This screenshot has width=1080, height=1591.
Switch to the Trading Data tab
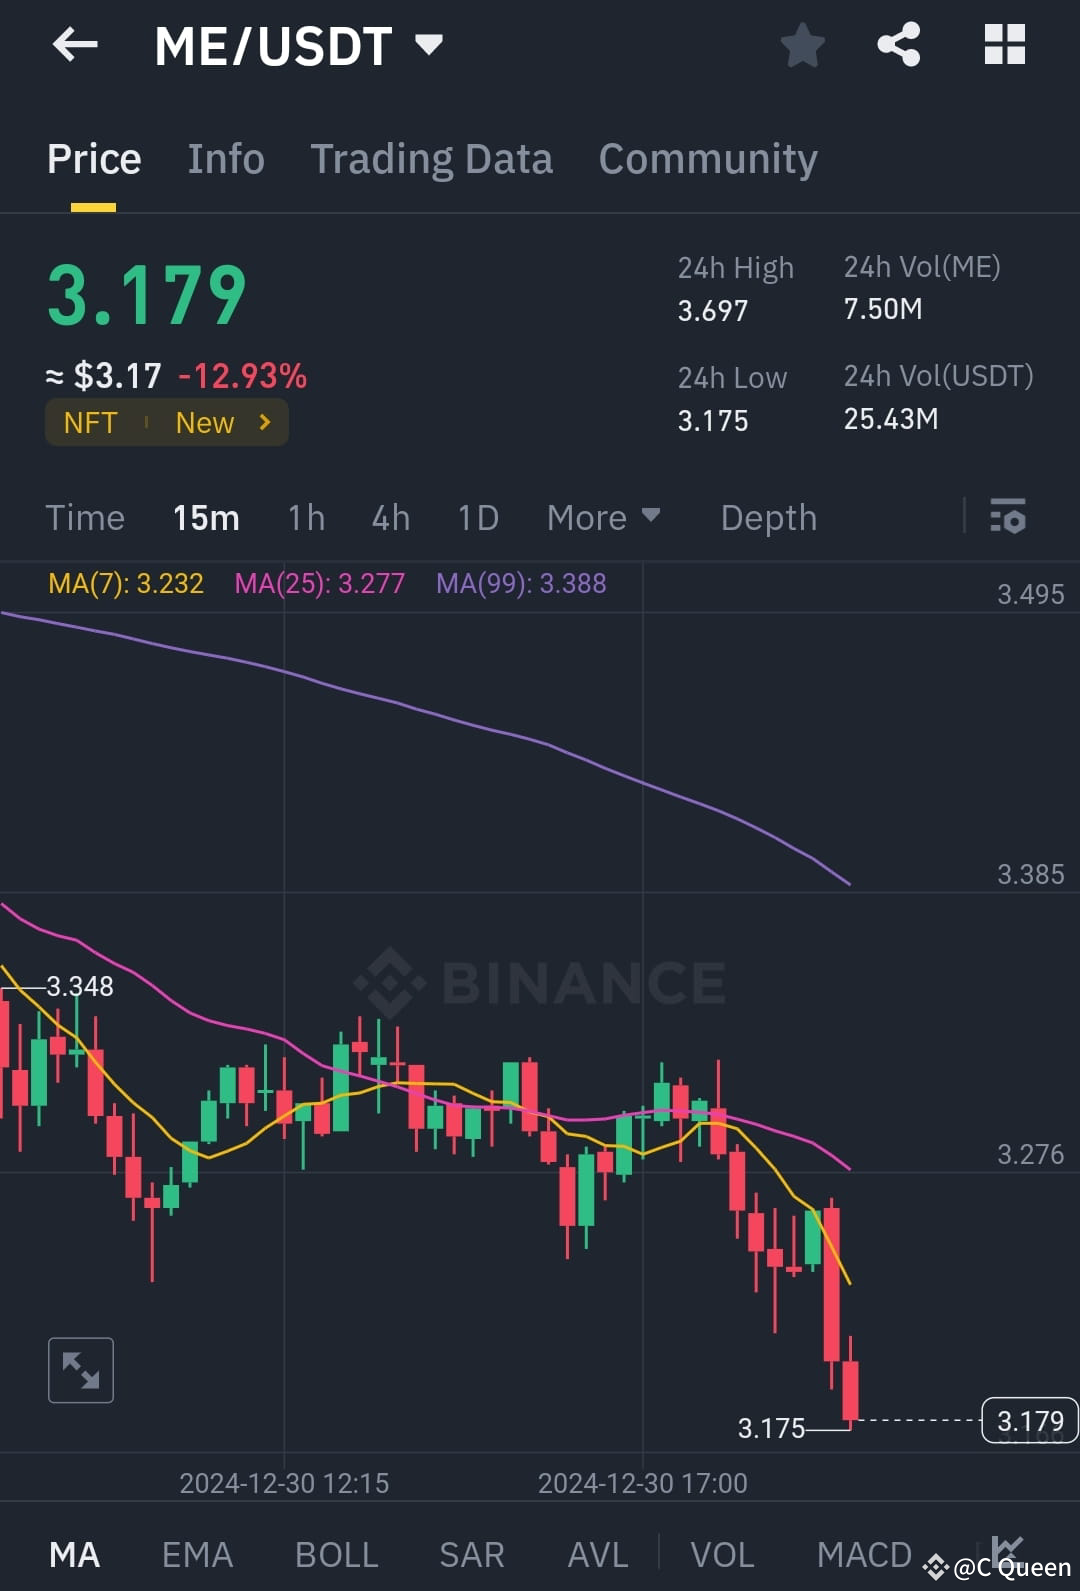[x=432, y=158]
